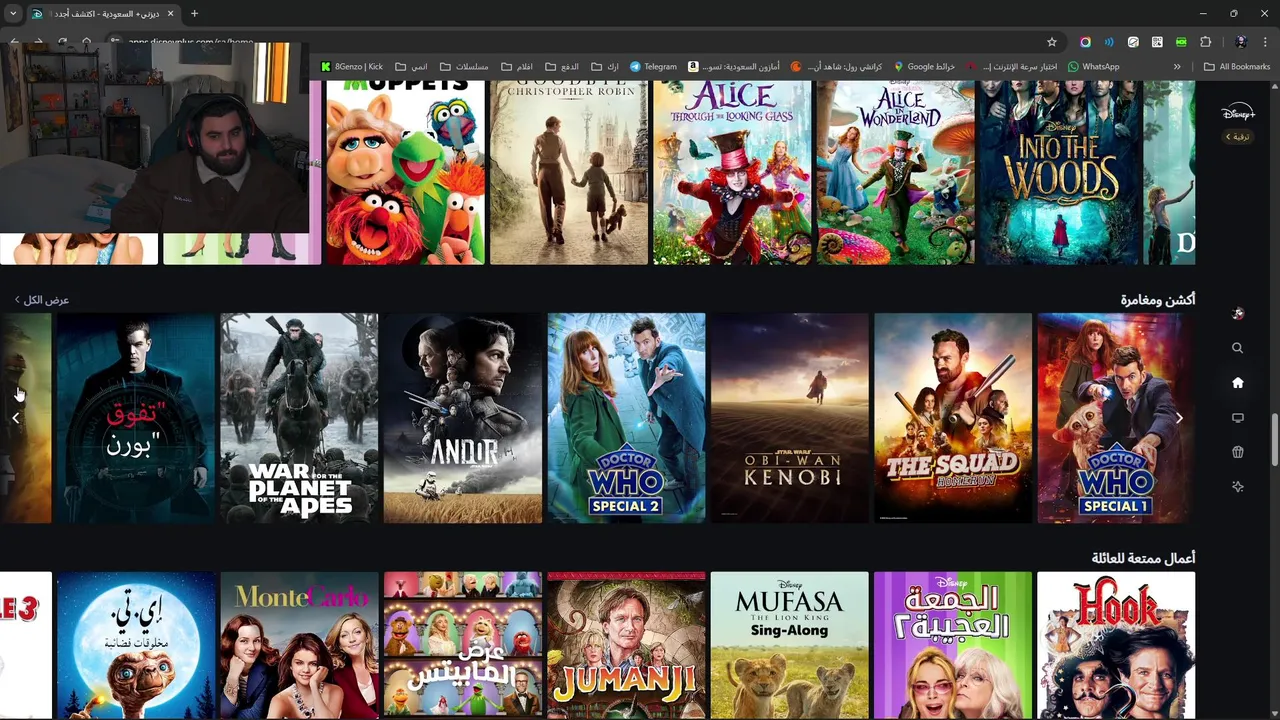Open the Monte Carlo poster
1280x720 pixels.
(x=299, y=645)
